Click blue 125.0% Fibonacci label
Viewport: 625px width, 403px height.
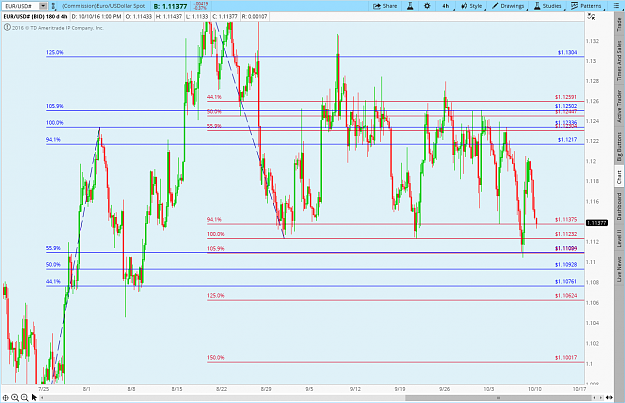tap(55, 52)
